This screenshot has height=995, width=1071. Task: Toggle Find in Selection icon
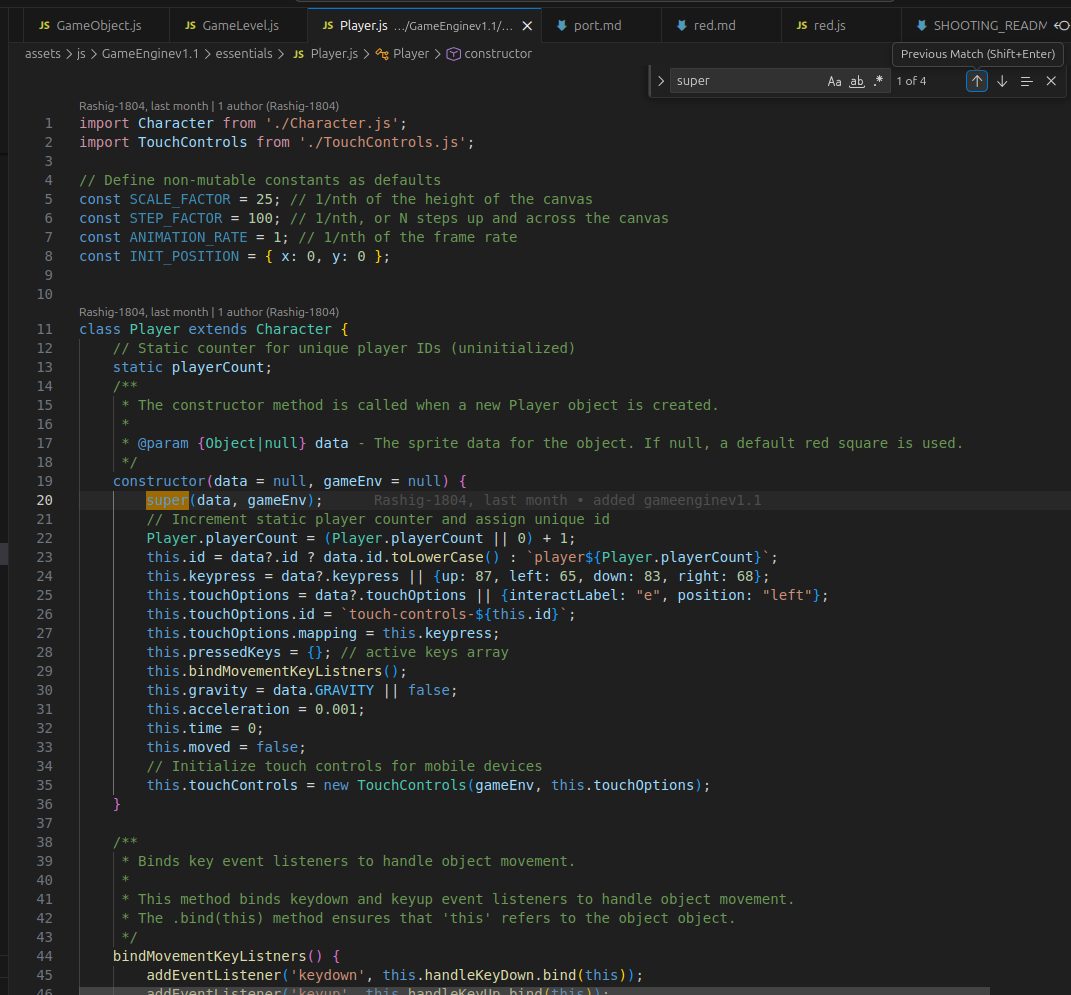[1027, 81]
